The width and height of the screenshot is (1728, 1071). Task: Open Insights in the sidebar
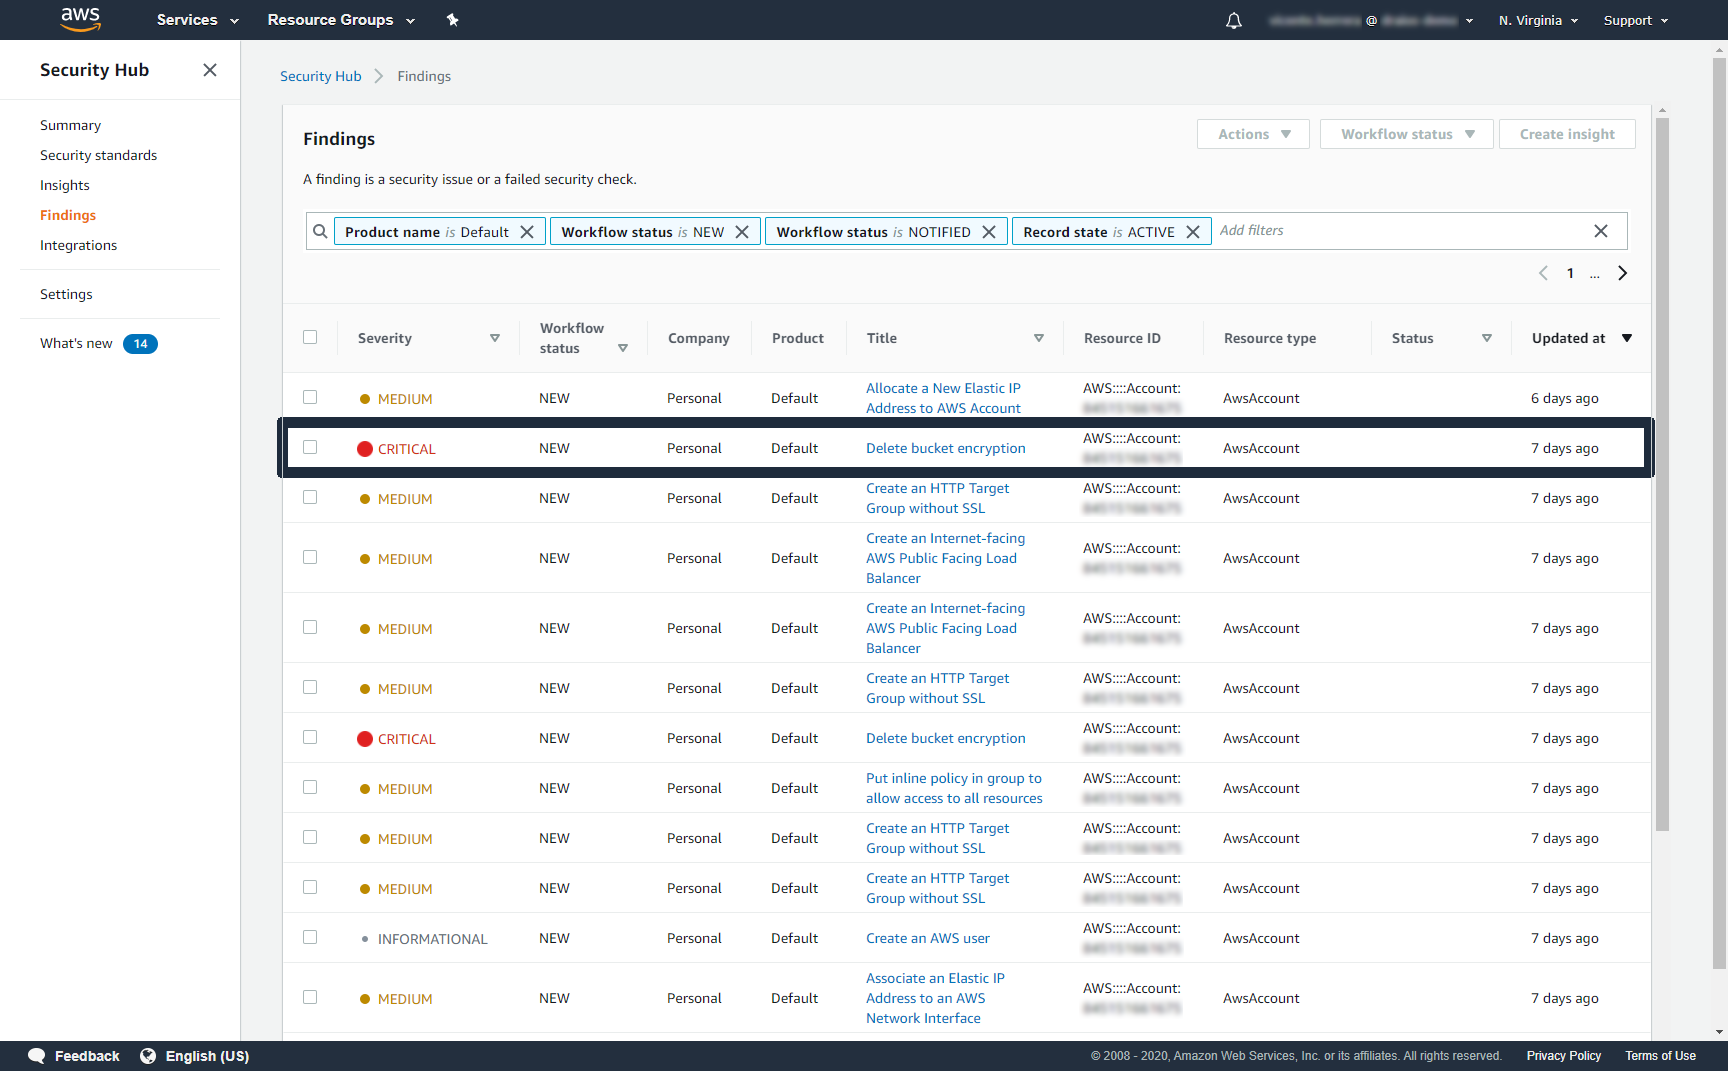click(65, 185)
